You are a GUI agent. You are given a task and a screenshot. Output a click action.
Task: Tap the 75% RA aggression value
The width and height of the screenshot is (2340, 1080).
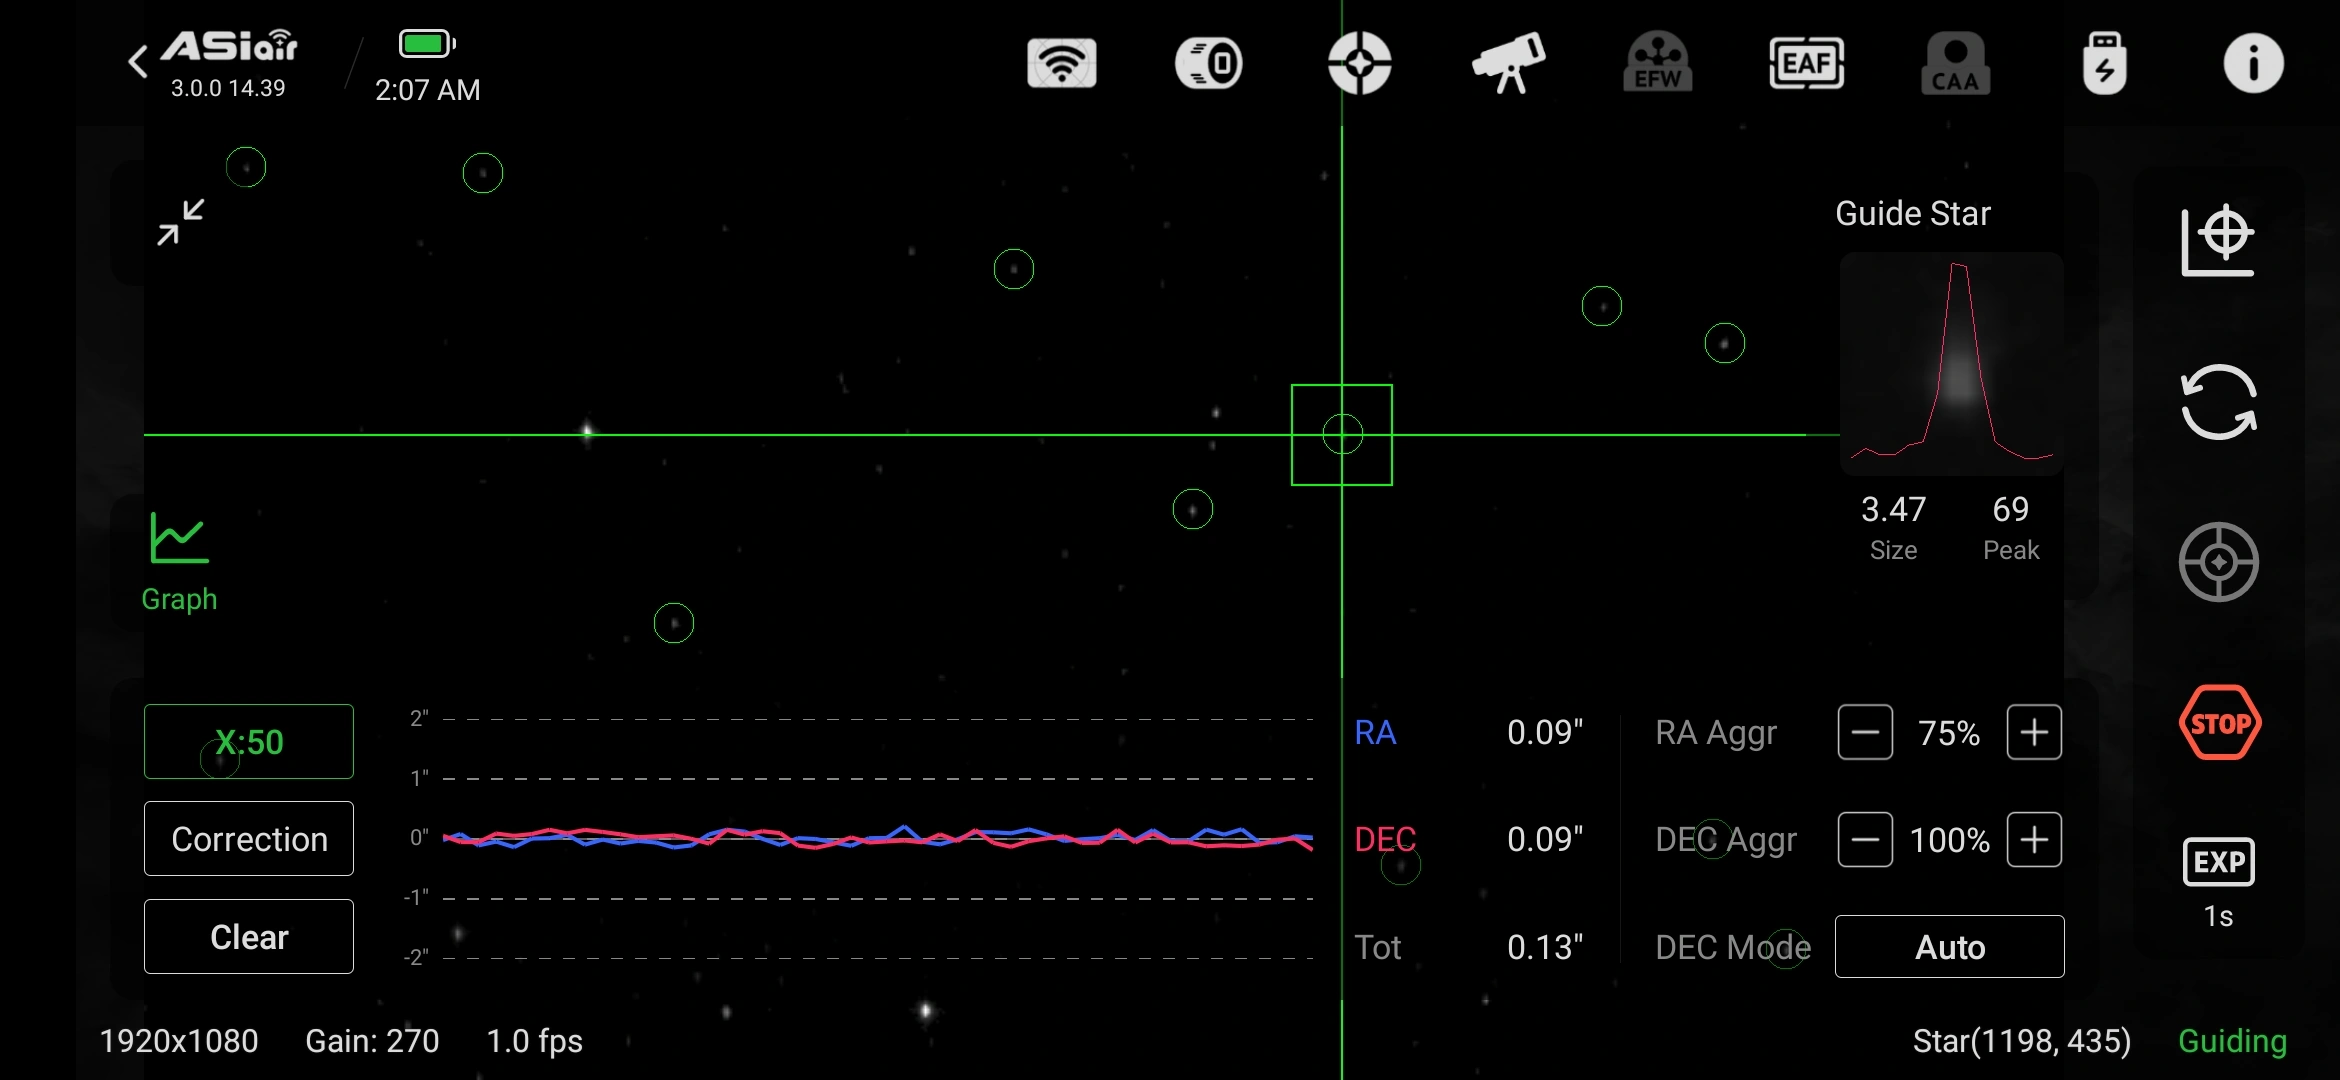pos(1949,733)
